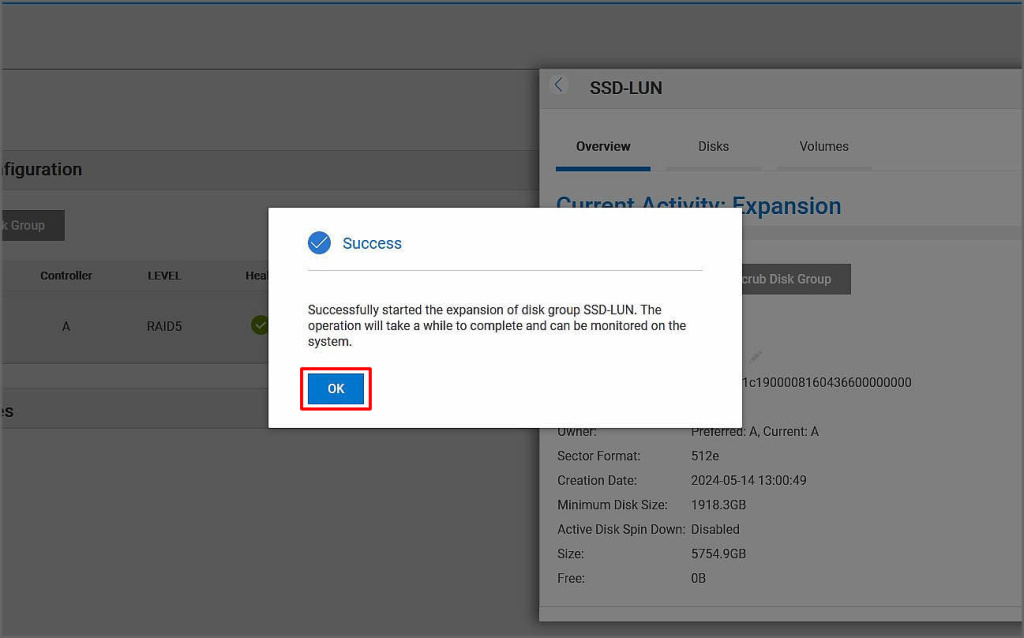Click the Controller A value in the row
This screenshot has height=638, width=1024.
(x=66, y=327)
